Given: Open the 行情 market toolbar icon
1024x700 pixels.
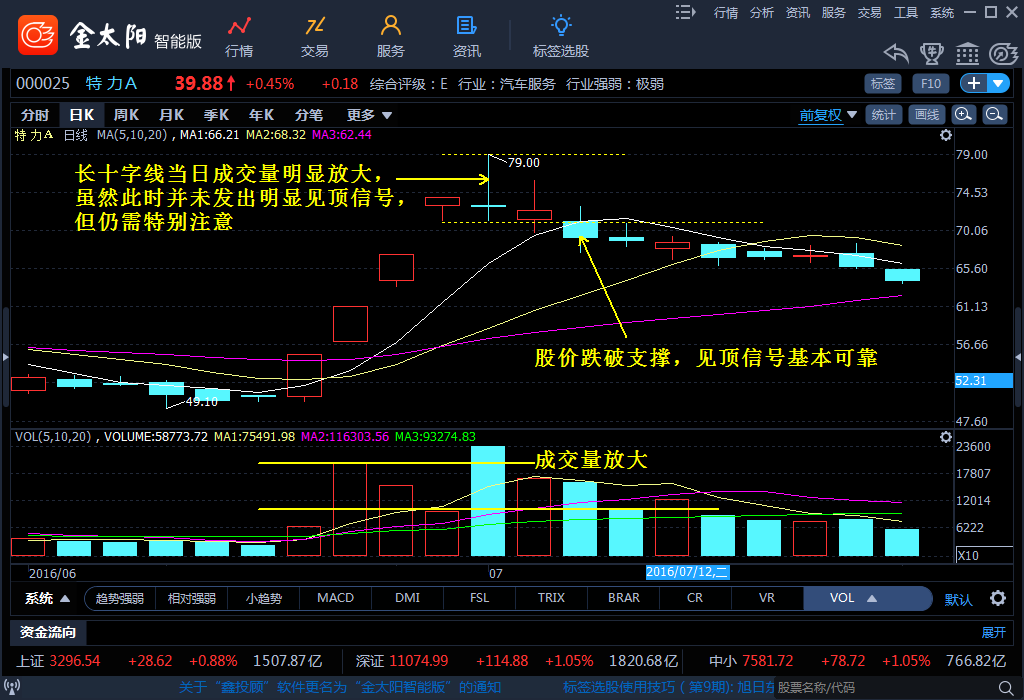Looking at the screenshot, I should pyautogui.click(x=239, y=37).
